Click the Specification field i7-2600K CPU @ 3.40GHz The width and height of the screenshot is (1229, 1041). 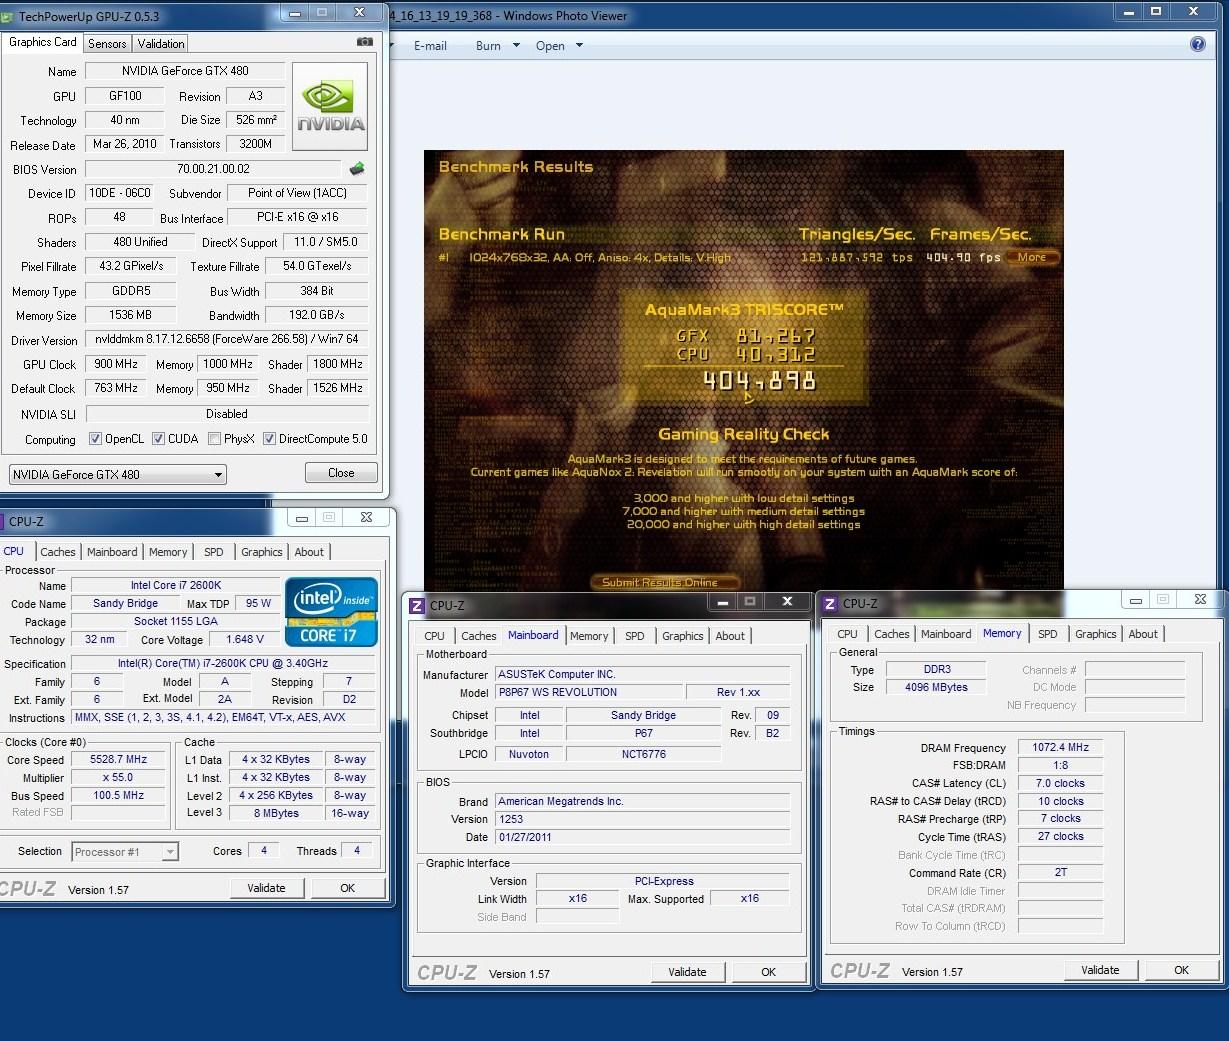tap(223, 664)
